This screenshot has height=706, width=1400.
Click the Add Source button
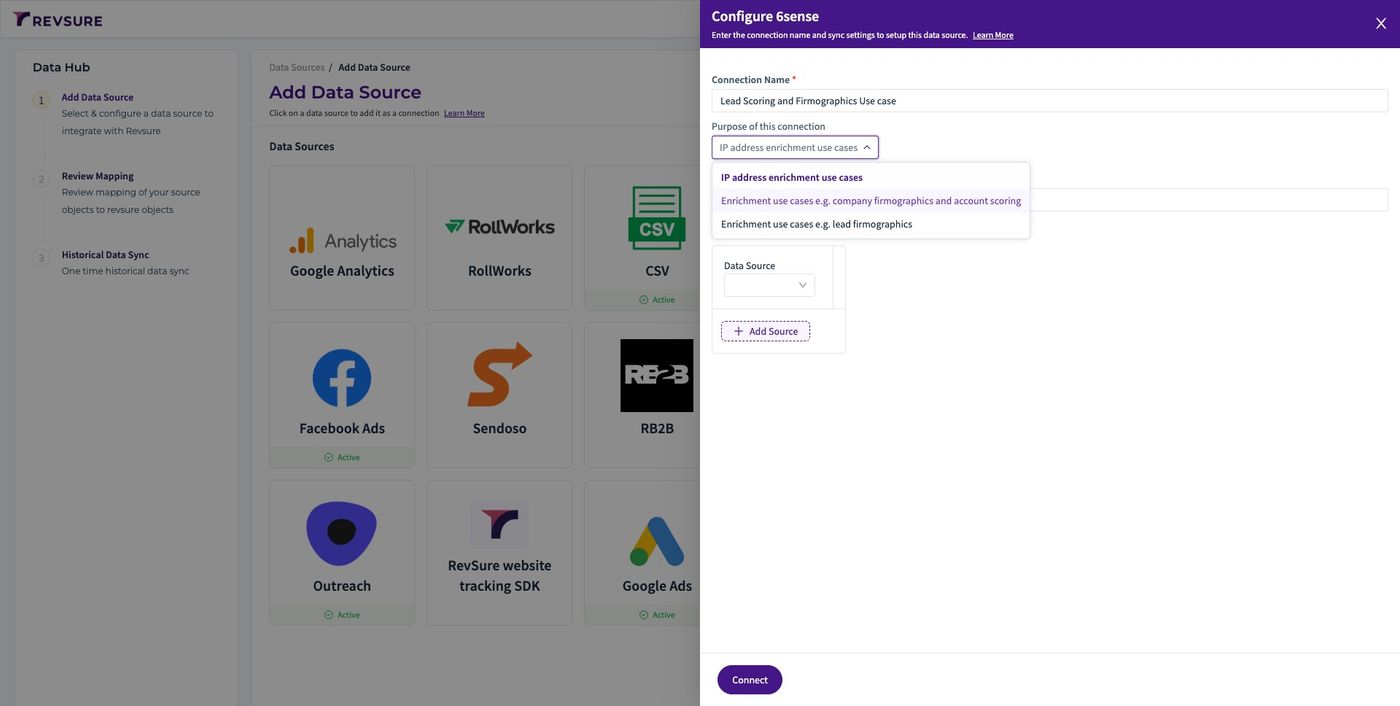click(x=765, y=331)
